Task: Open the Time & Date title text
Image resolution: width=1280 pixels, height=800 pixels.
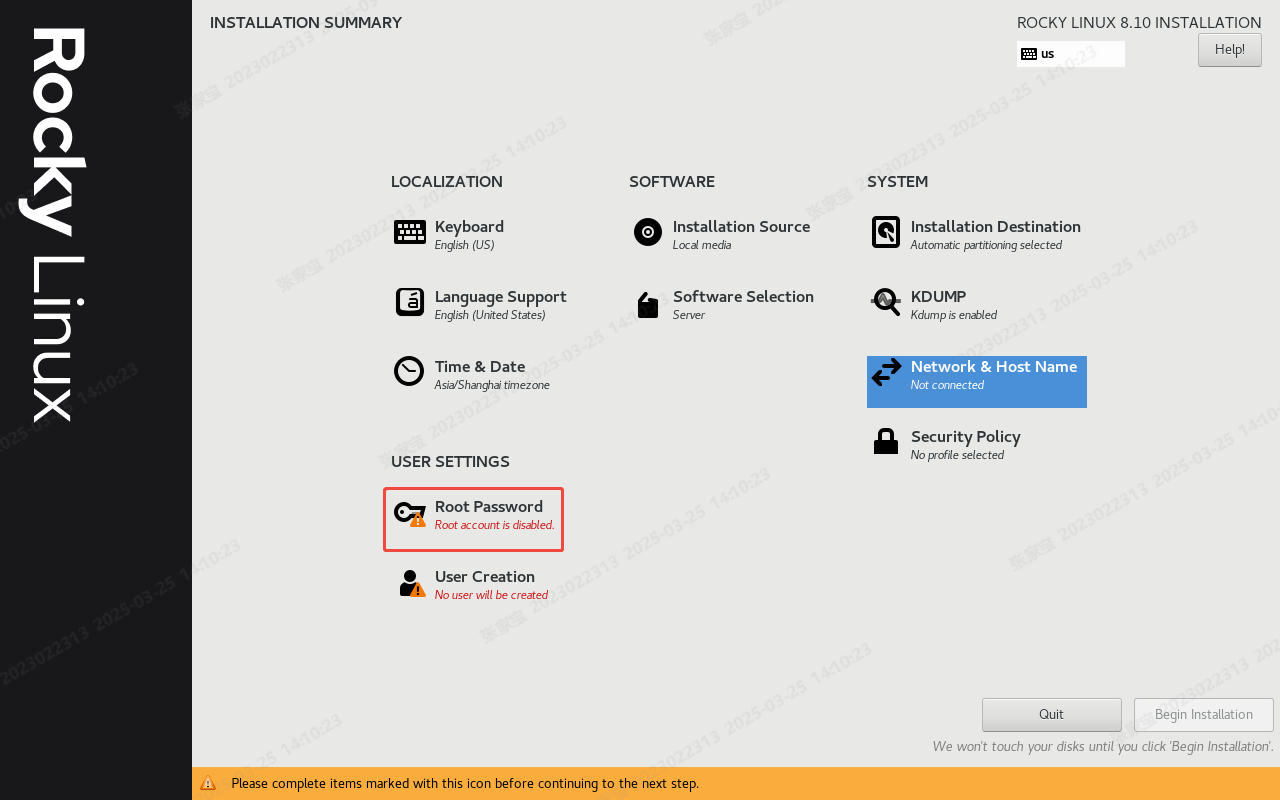Action: [480, 367]
